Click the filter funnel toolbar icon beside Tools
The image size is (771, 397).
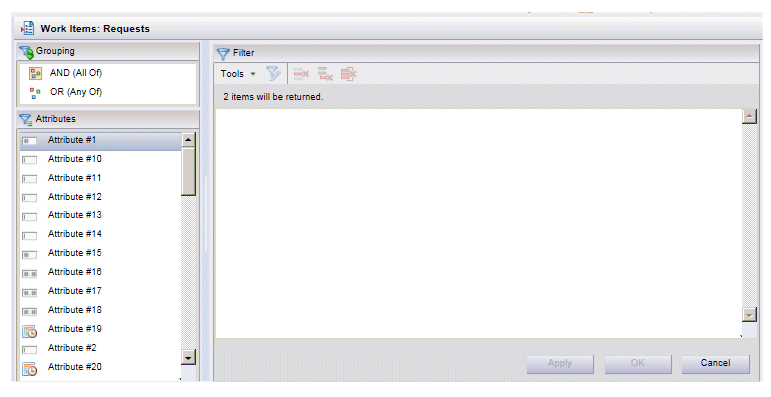(x=273, y=74)
